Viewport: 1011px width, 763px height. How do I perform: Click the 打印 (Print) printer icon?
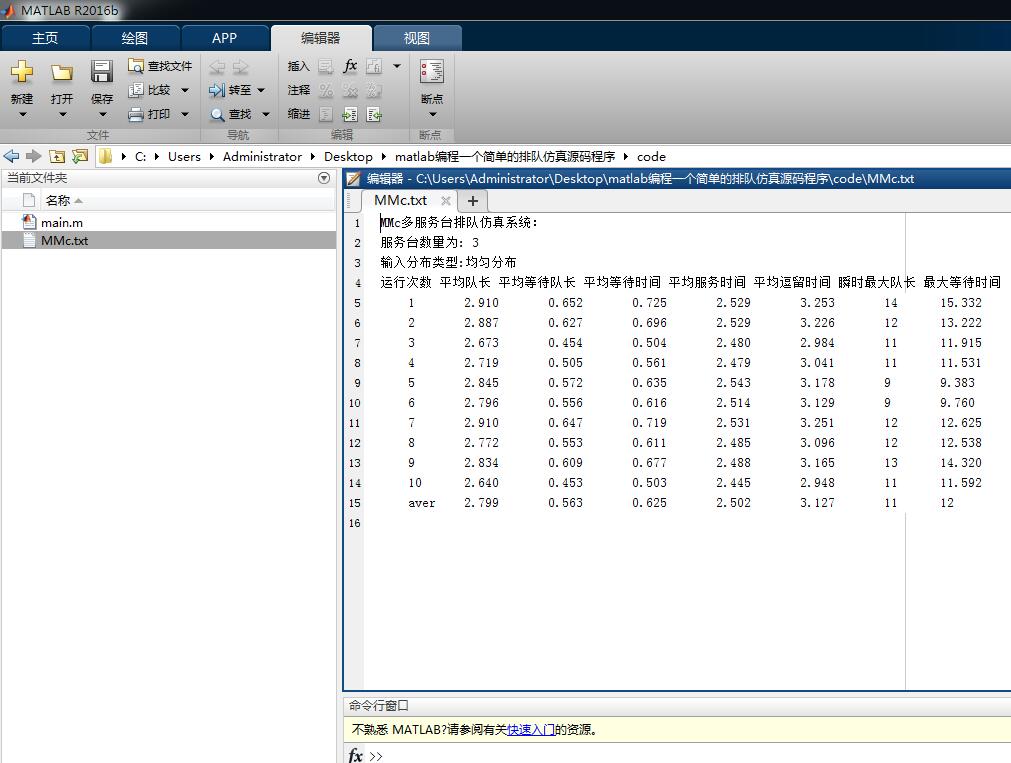coord(136,115)
